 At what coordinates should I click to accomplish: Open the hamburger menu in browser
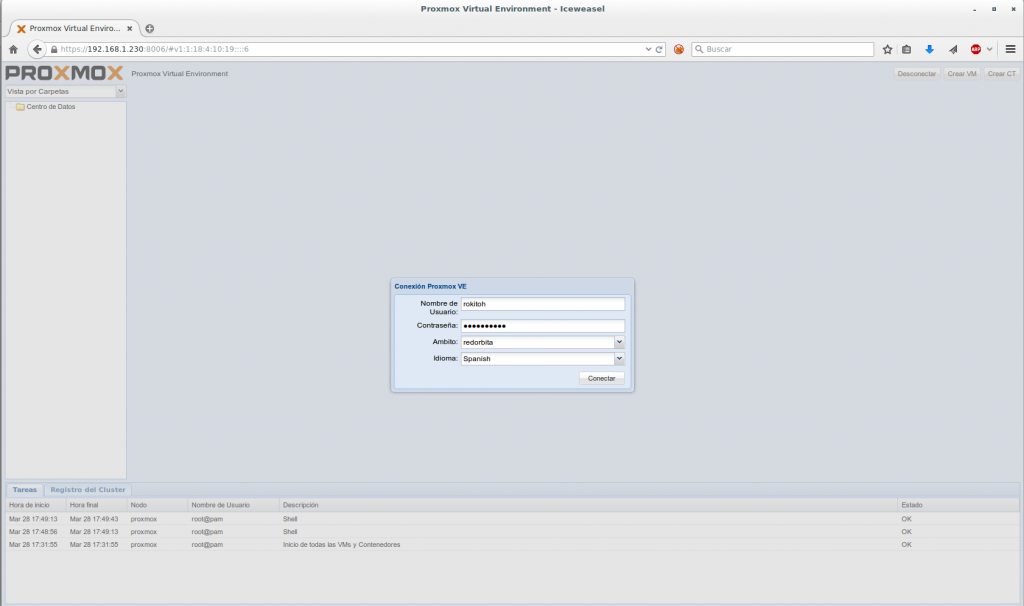point(1010,49)
